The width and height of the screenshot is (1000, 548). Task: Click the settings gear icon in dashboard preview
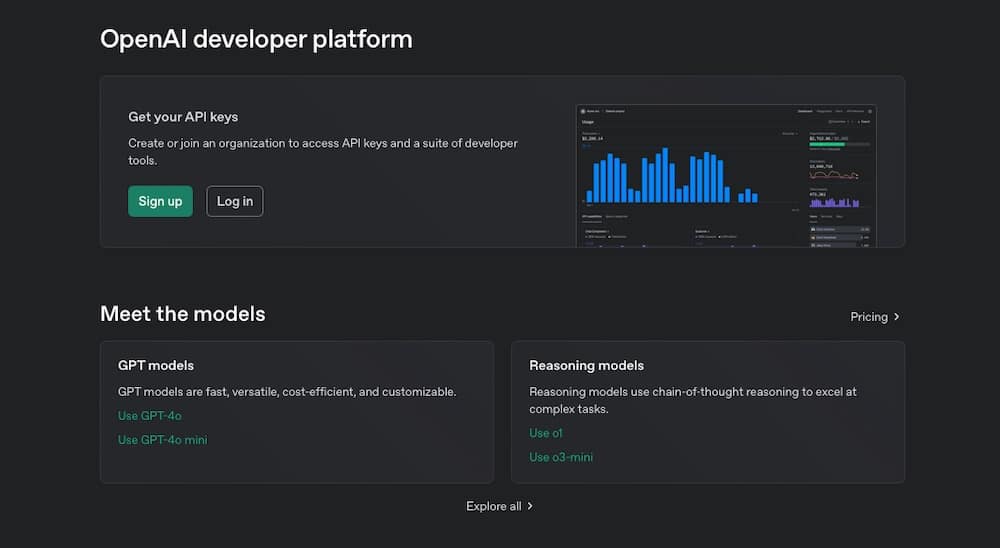click(x=870, y=111)
